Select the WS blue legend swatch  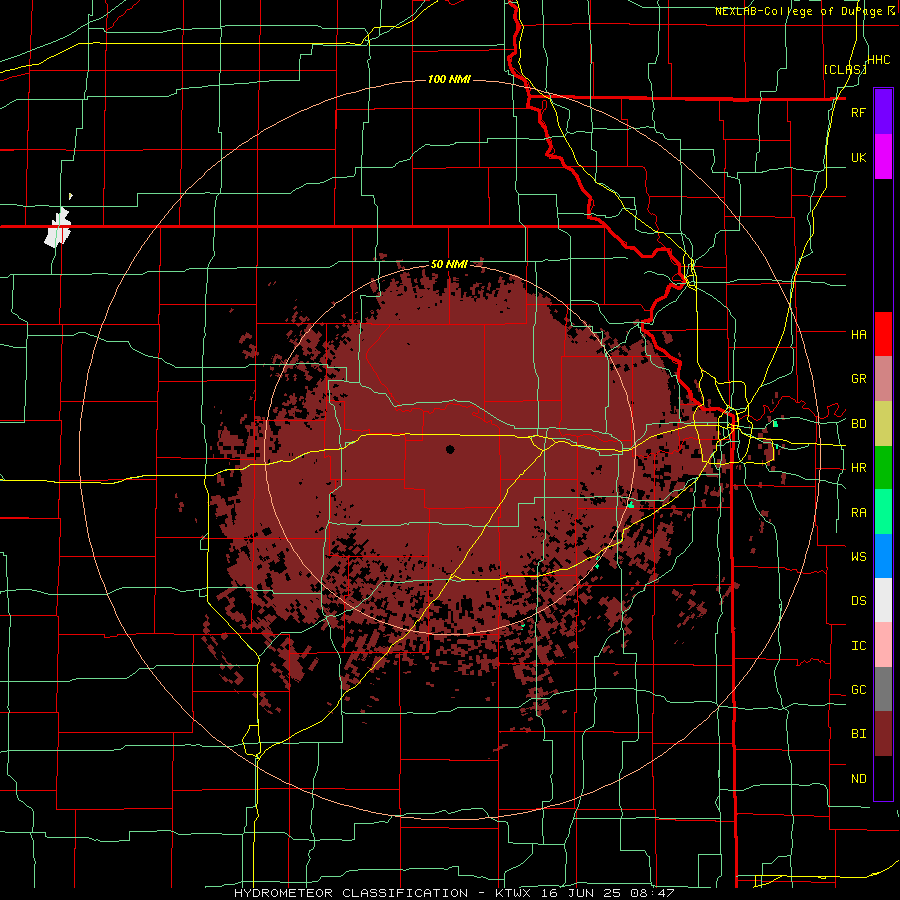click(883, 556)
